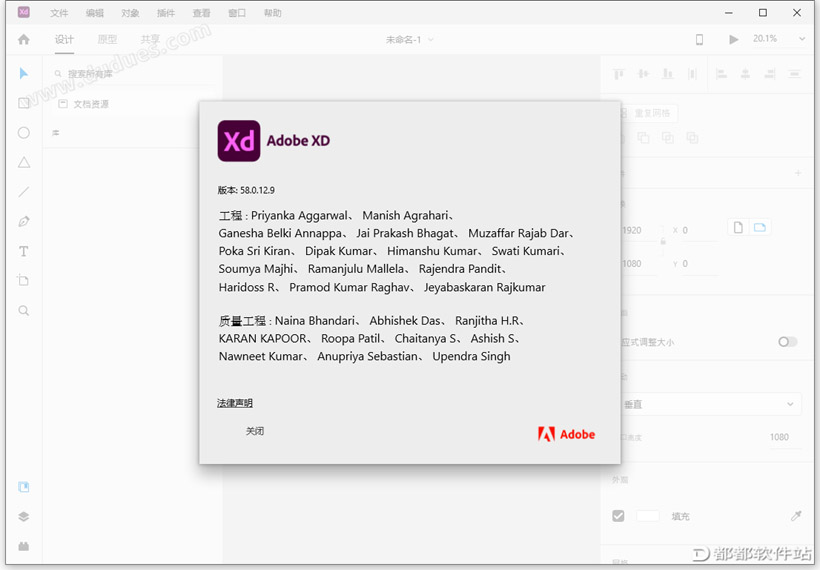Click the plus icon to make component

coord(798,173)
